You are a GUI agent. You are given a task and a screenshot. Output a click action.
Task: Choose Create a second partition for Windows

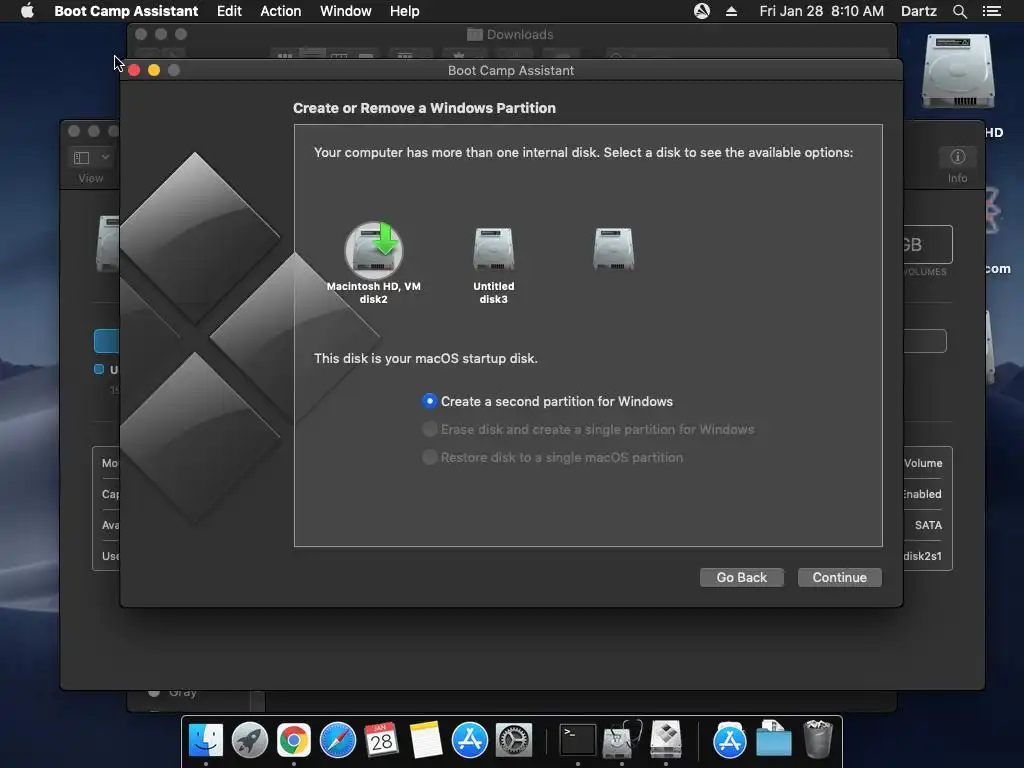point(429,401)
